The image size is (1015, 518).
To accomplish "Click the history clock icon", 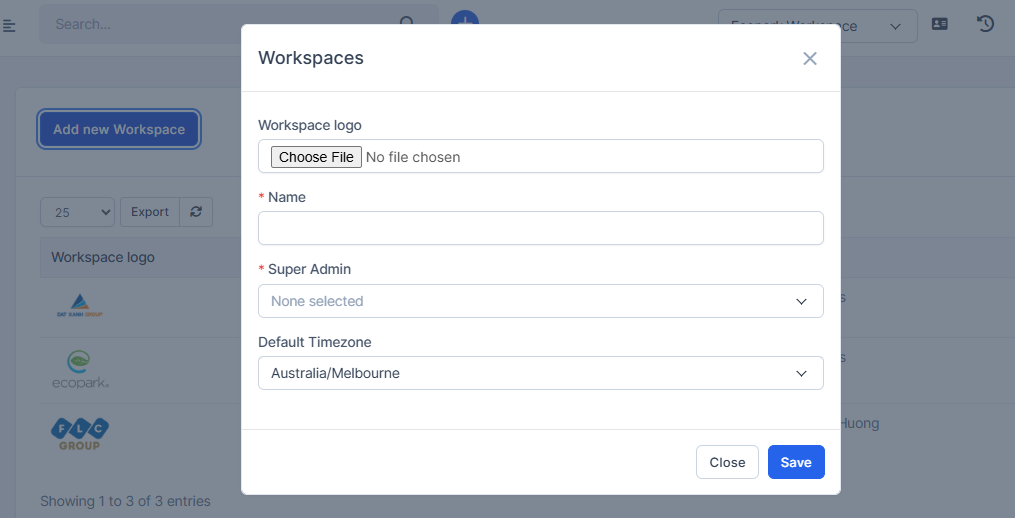I will pyautogui.click(x=985, y=24).
